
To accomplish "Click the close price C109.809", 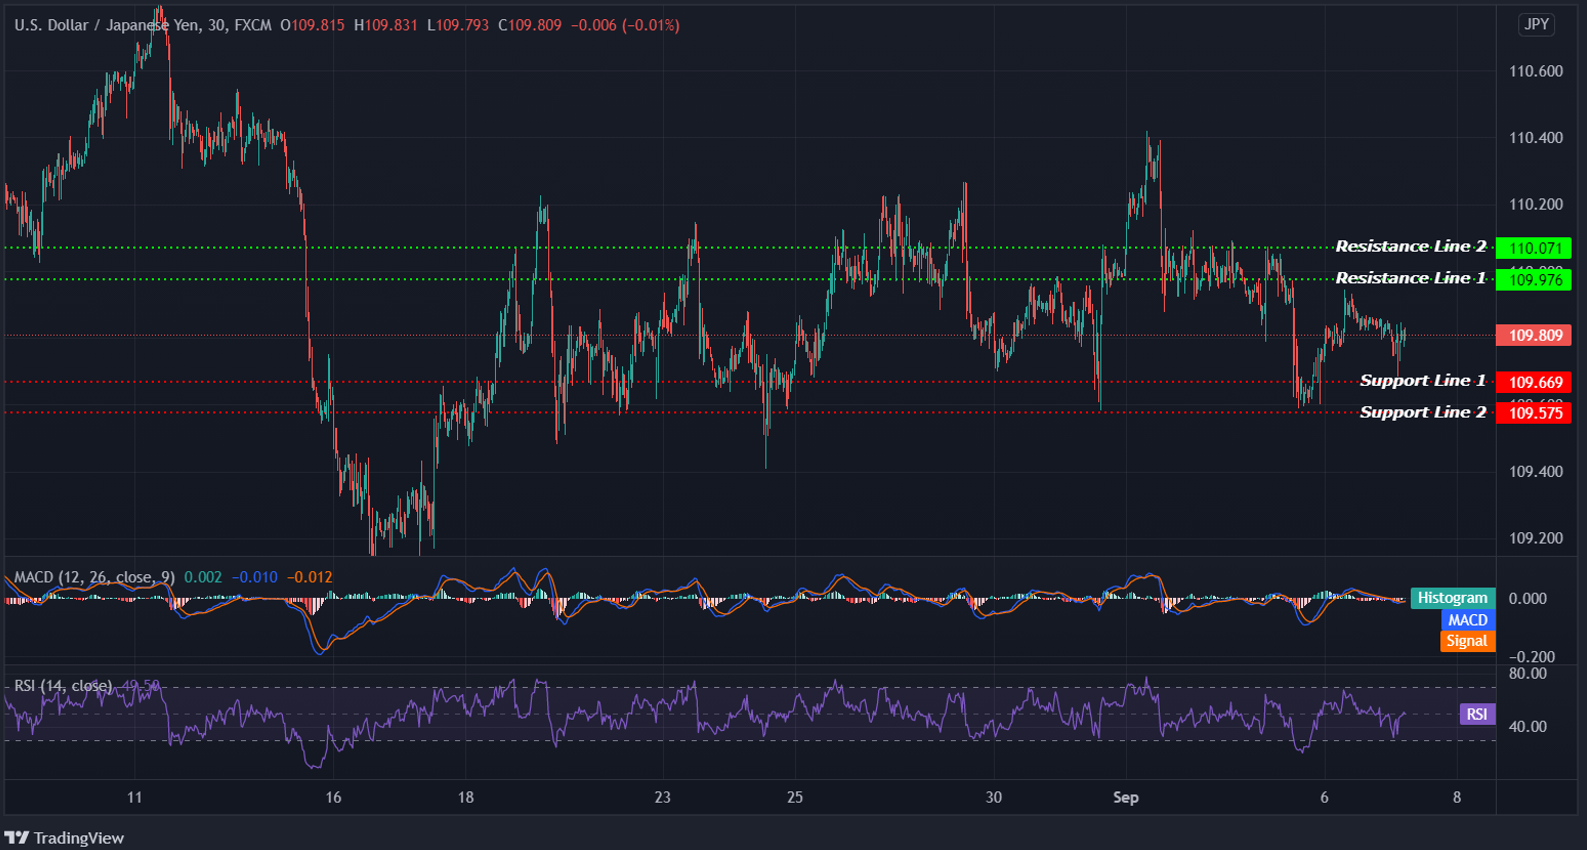I will 530,25.
